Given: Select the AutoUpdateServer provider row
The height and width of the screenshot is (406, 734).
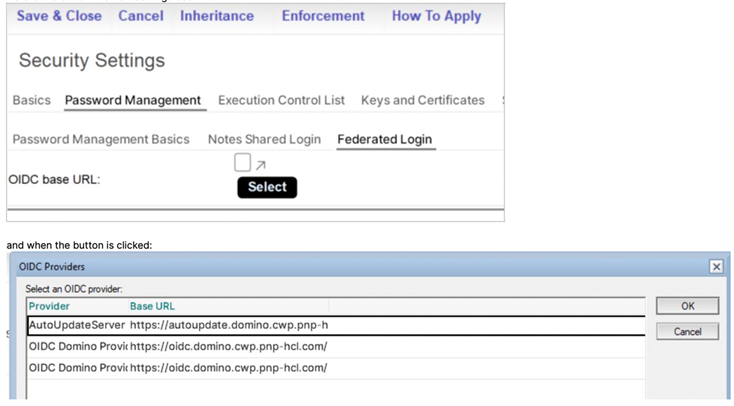Looking at the screenshot, I should point(200,325).
